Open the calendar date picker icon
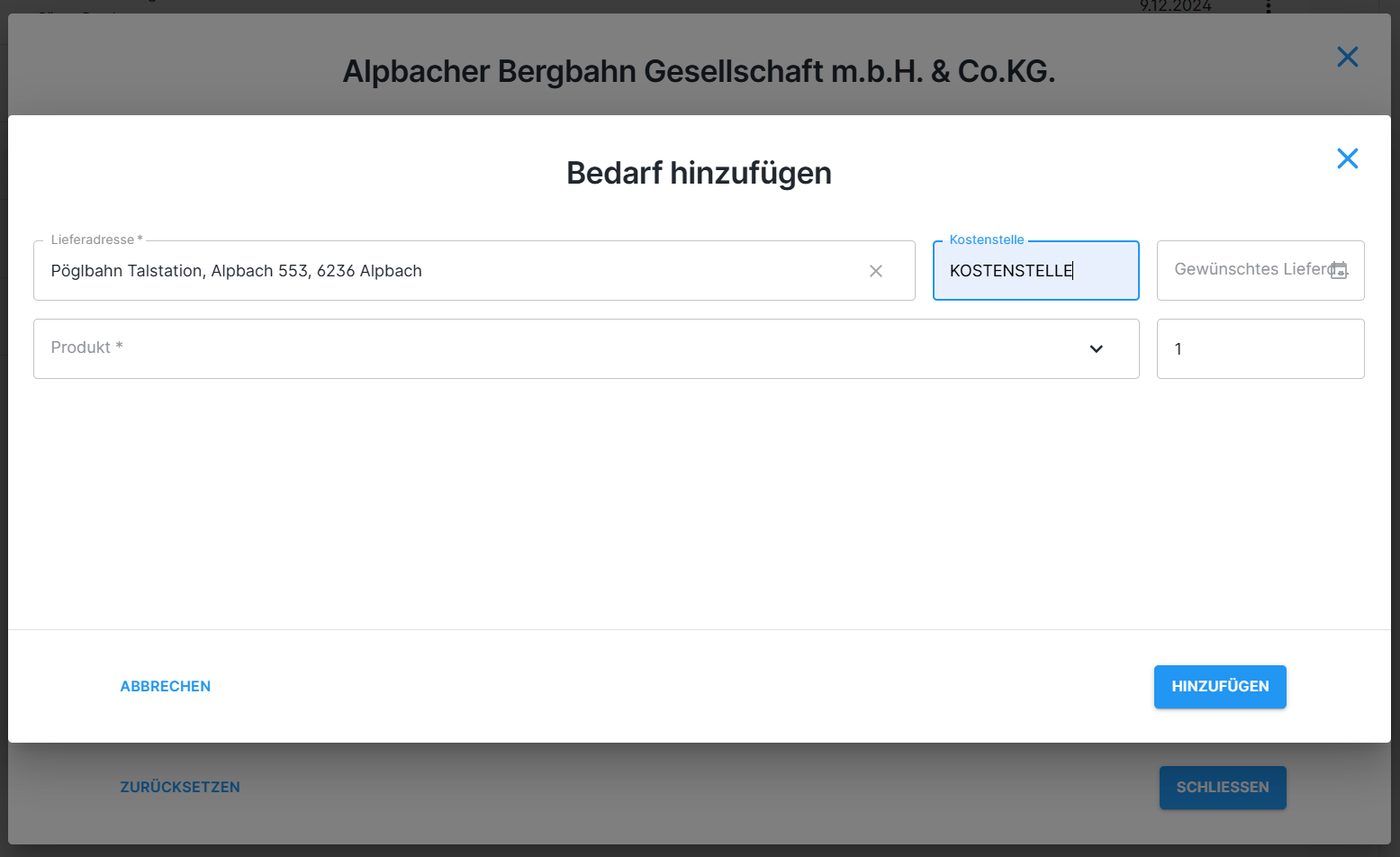1400x857 pixels. tap(1339, 270)
